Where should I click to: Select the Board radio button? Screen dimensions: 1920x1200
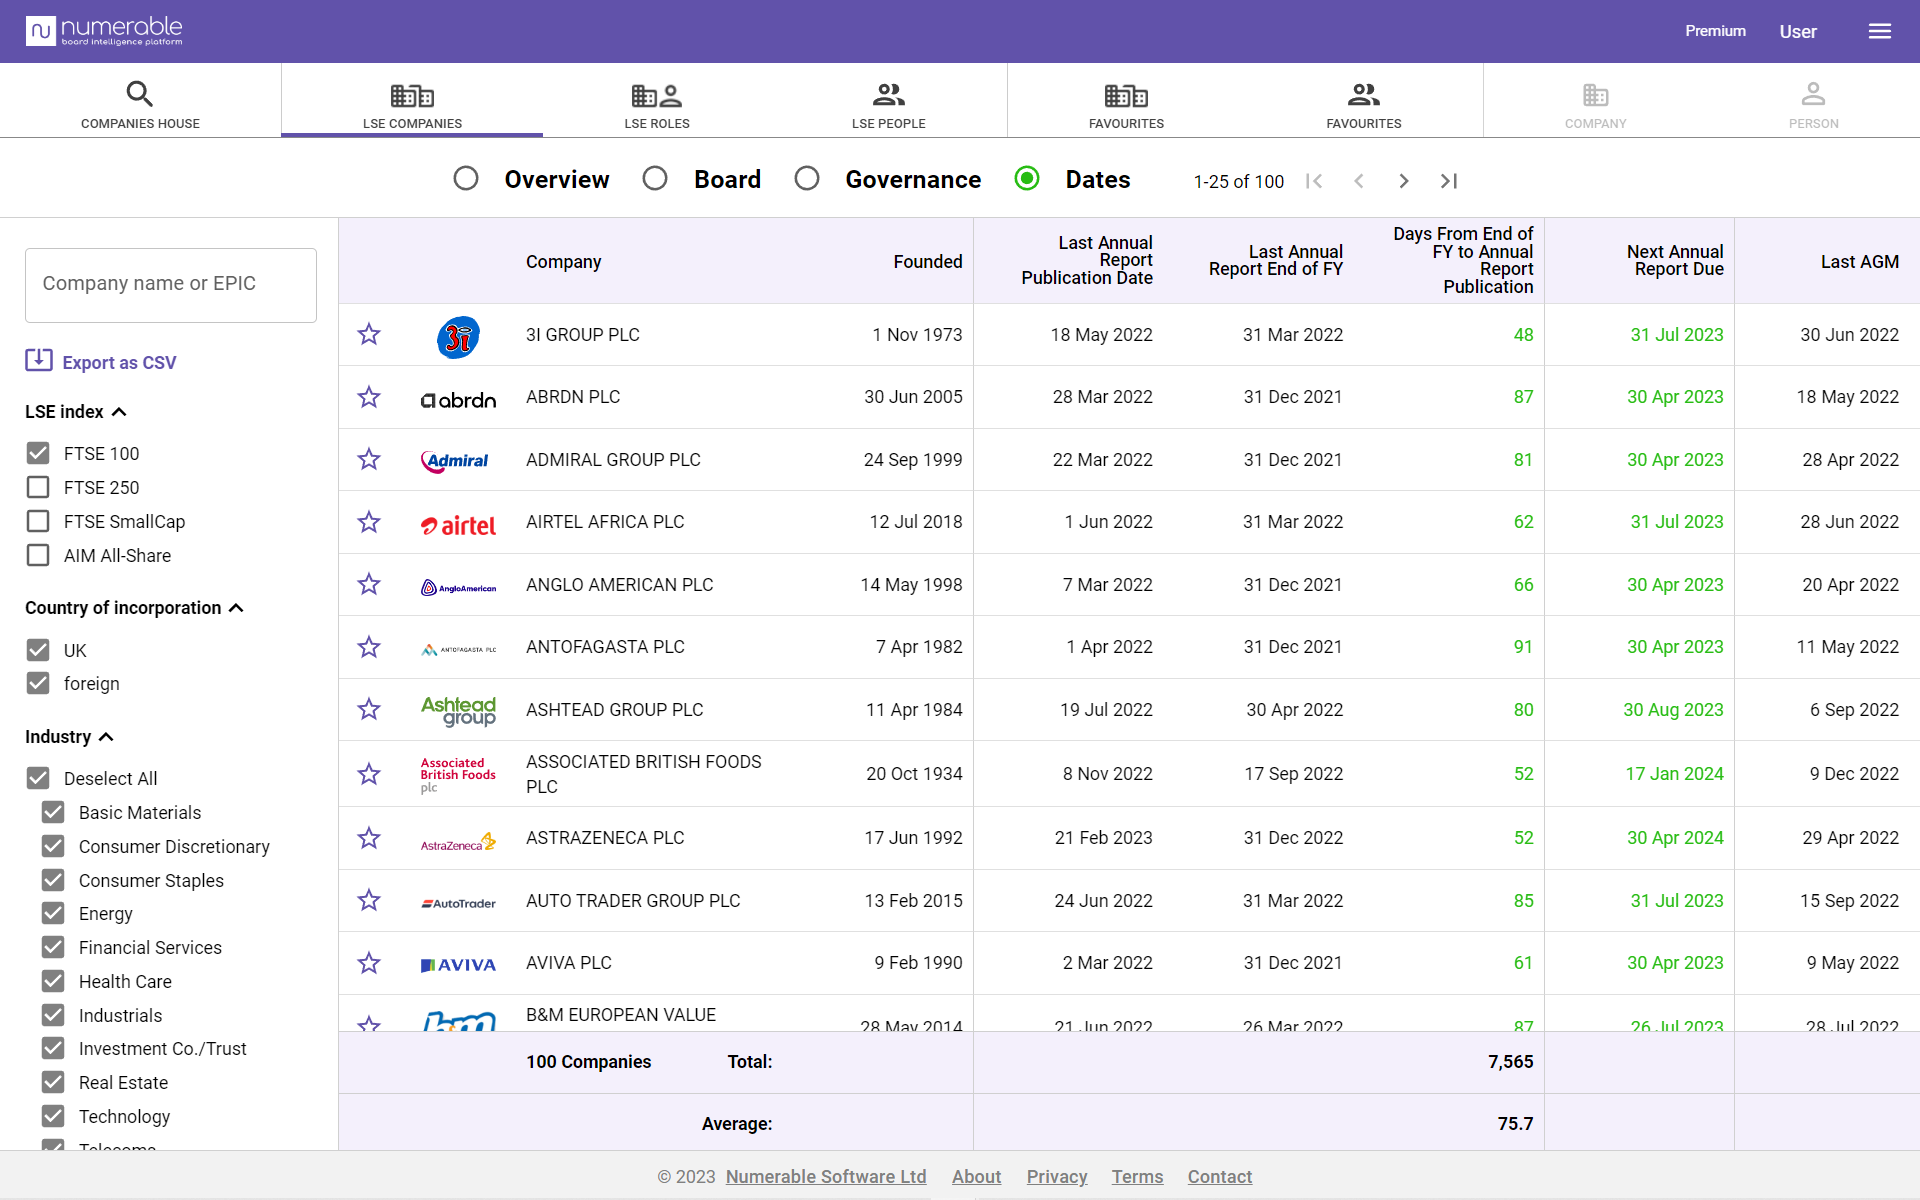tap(655, 179)
